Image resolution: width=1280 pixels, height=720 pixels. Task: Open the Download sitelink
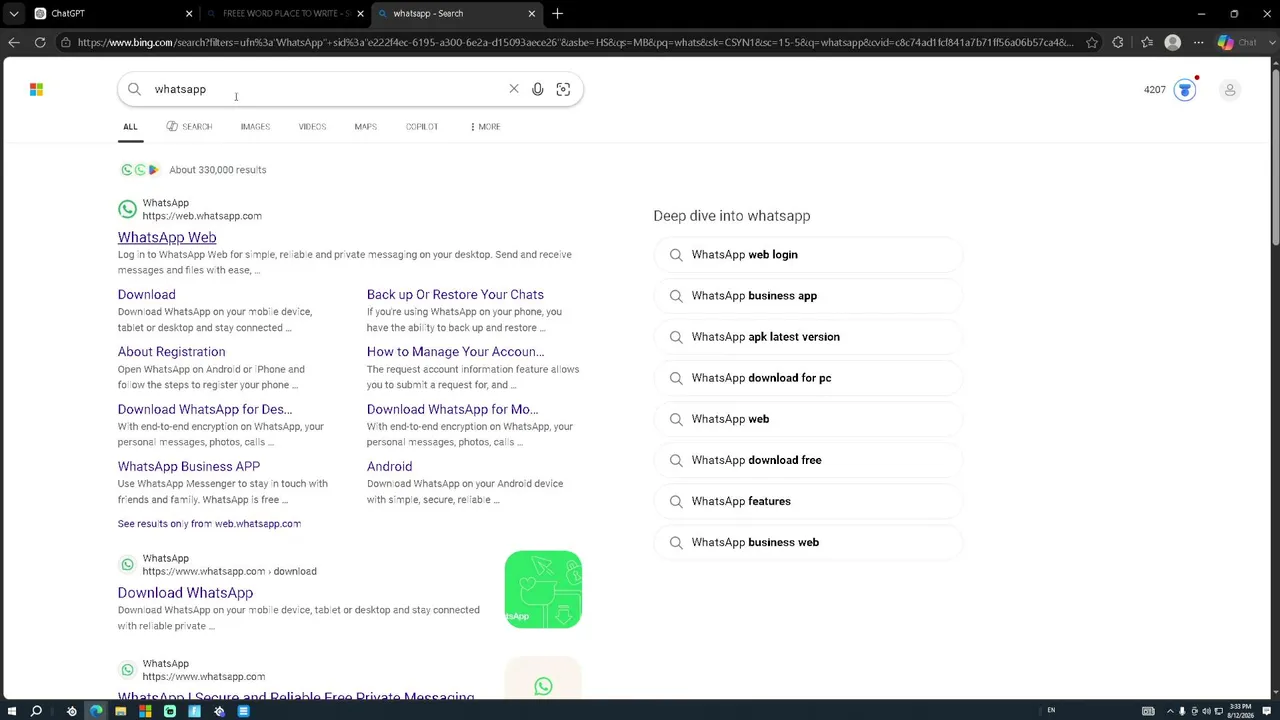(147, 295)
